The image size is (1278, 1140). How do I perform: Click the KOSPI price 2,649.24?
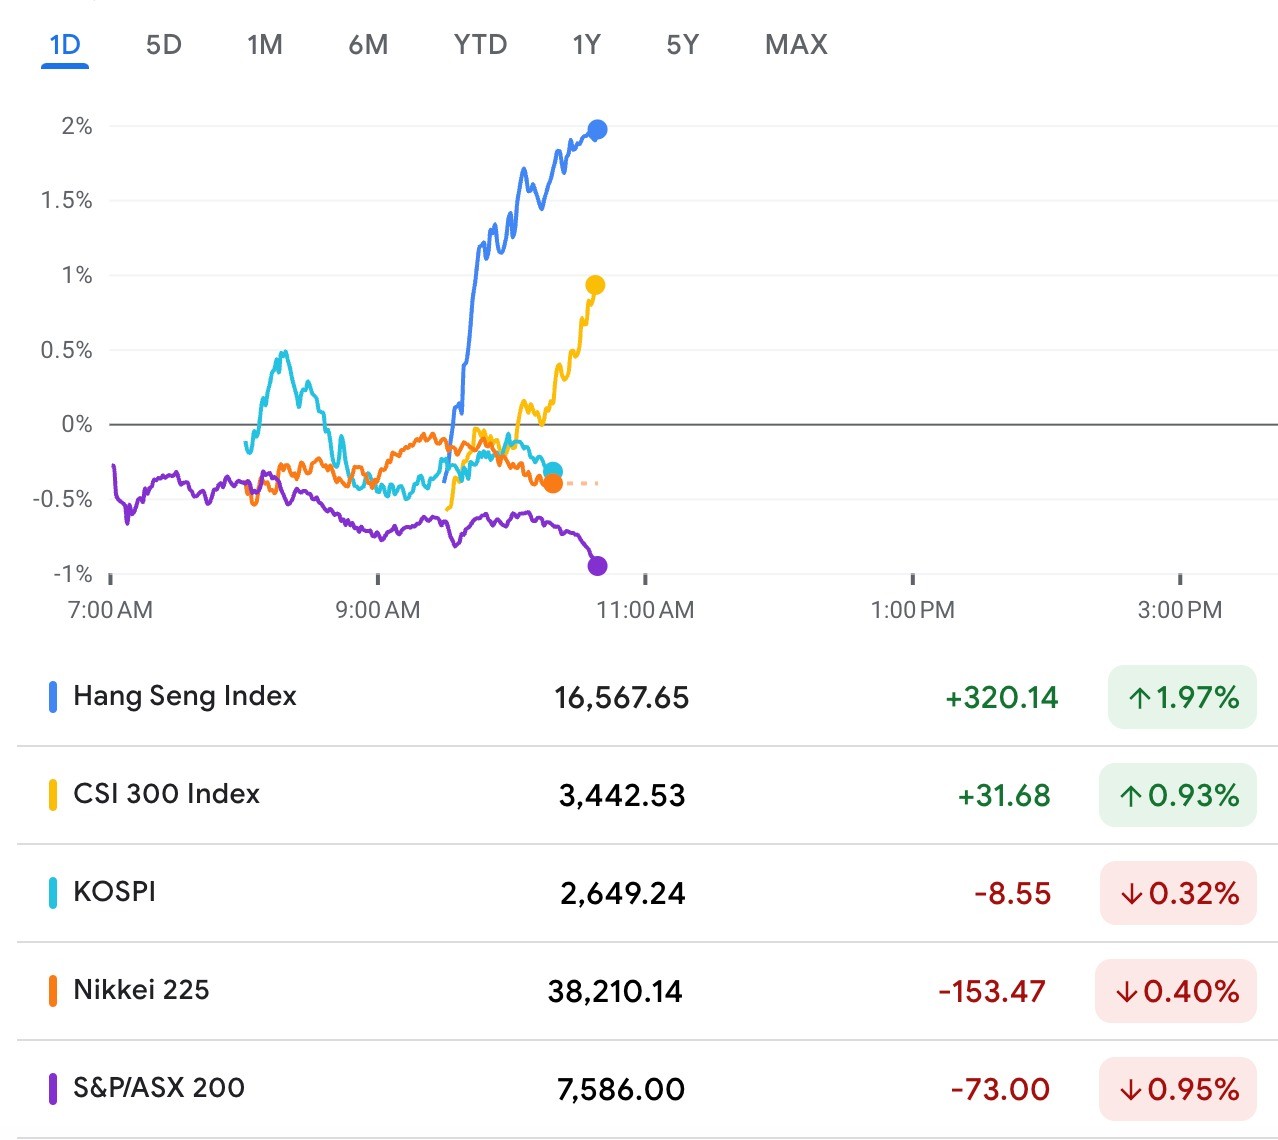(x=622, y=894)
